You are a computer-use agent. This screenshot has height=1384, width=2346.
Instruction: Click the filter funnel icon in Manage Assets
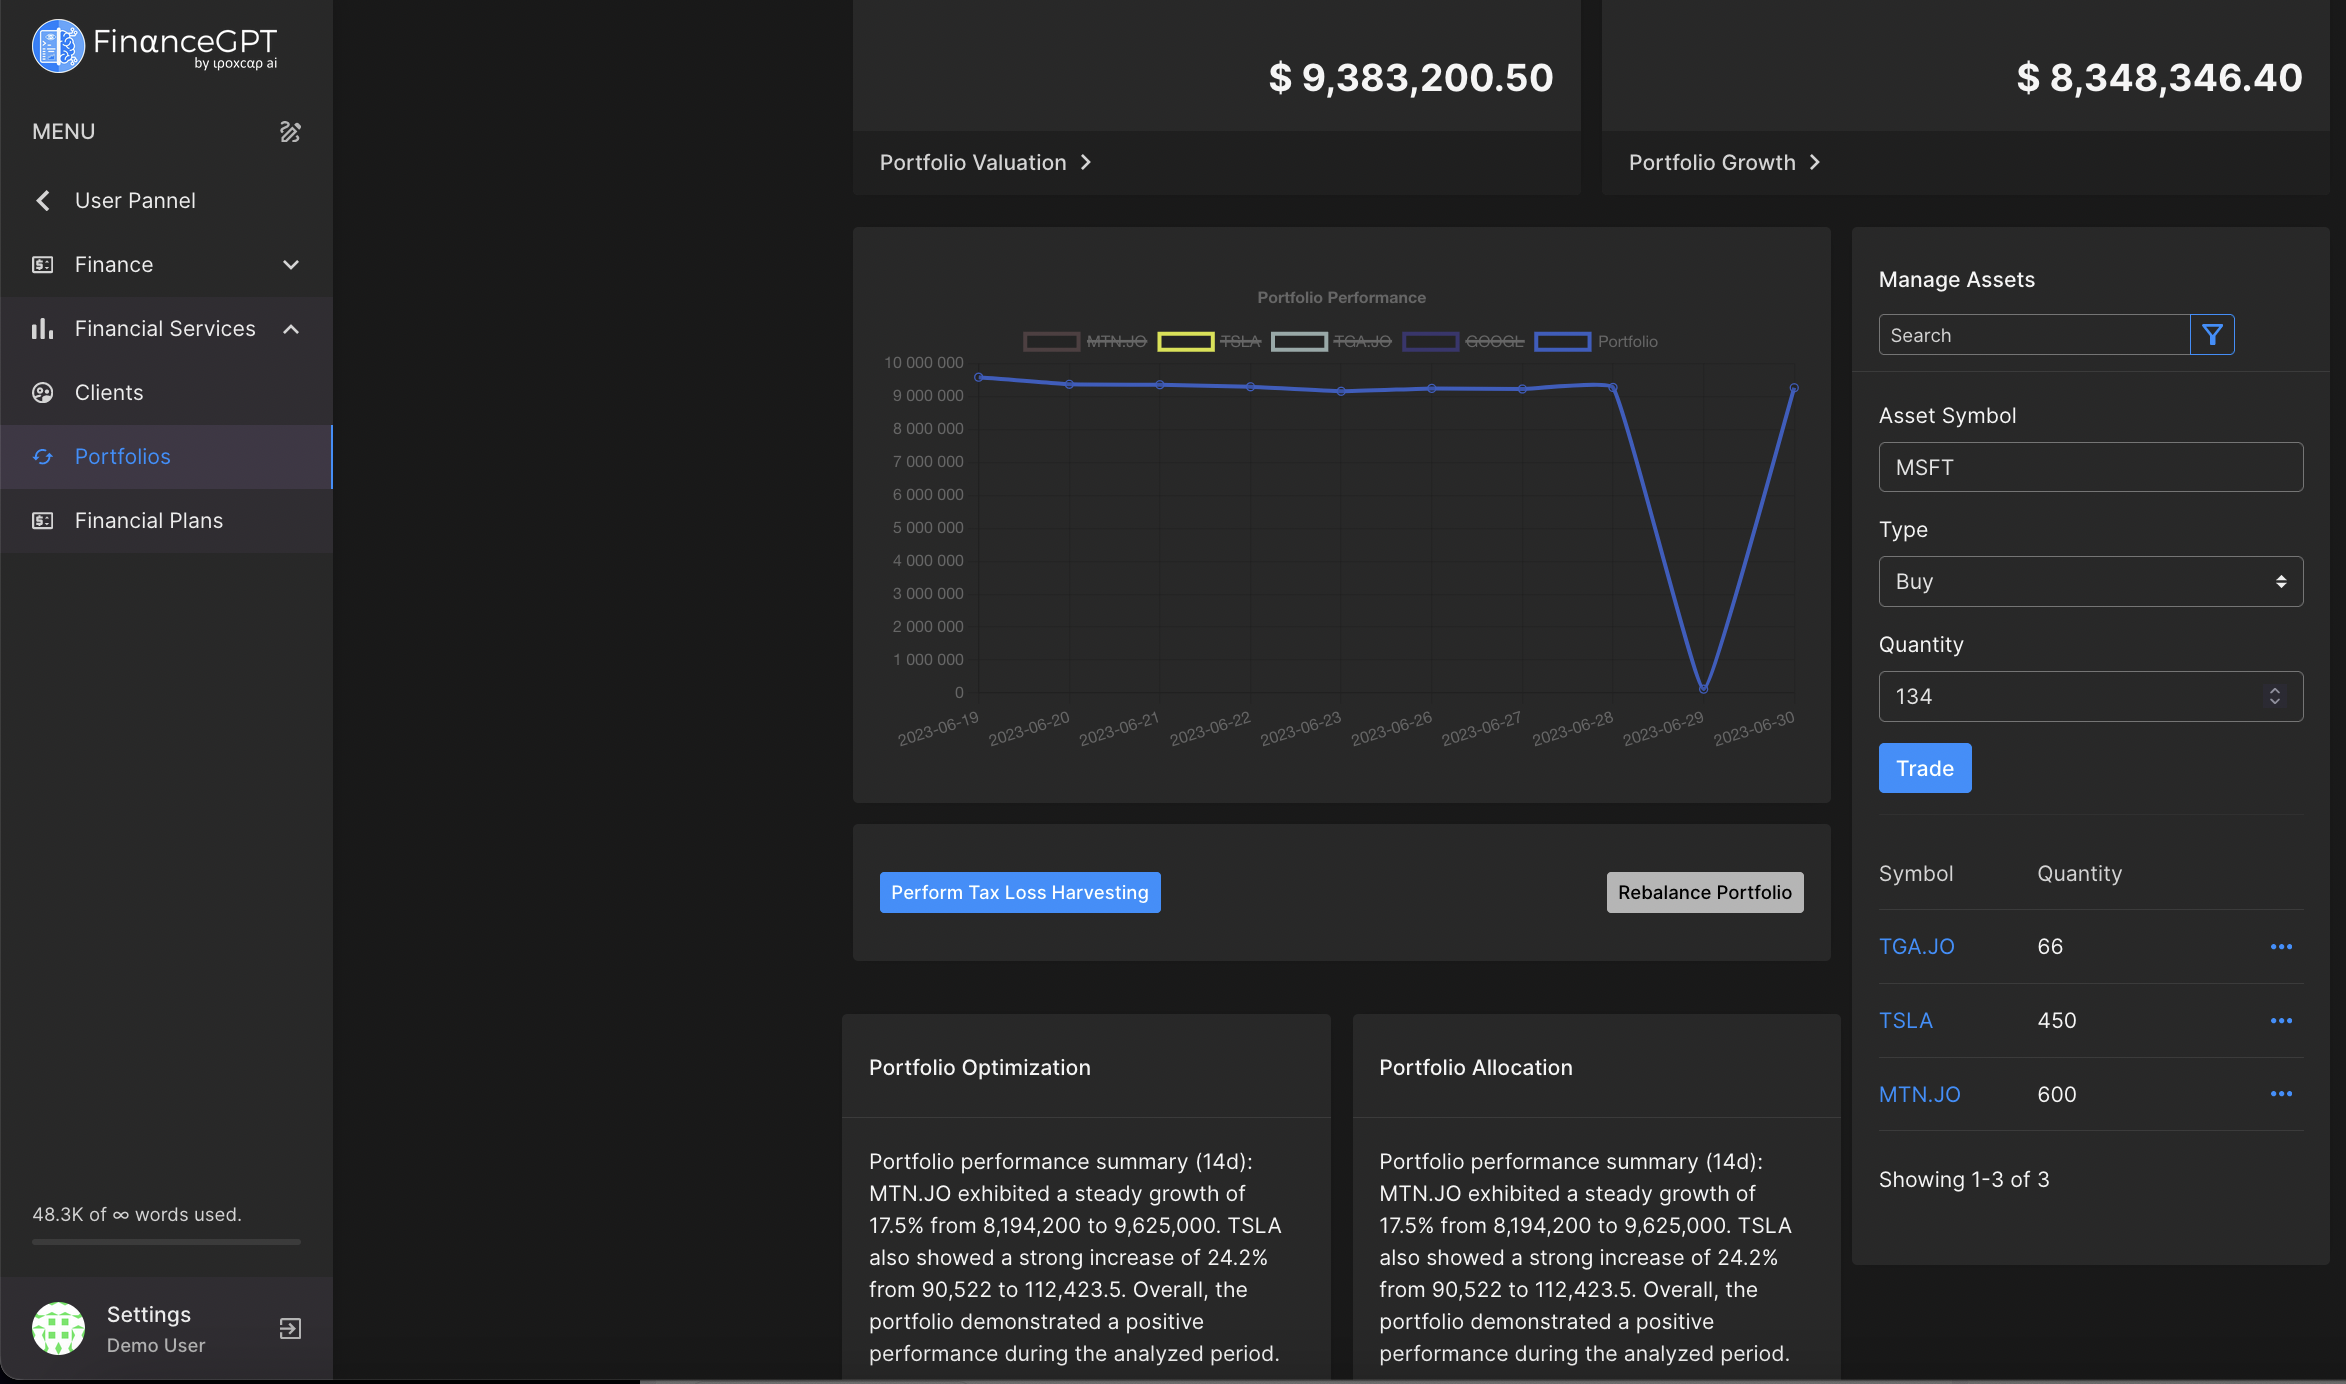pyautogui.click(x=2212, y=335)
